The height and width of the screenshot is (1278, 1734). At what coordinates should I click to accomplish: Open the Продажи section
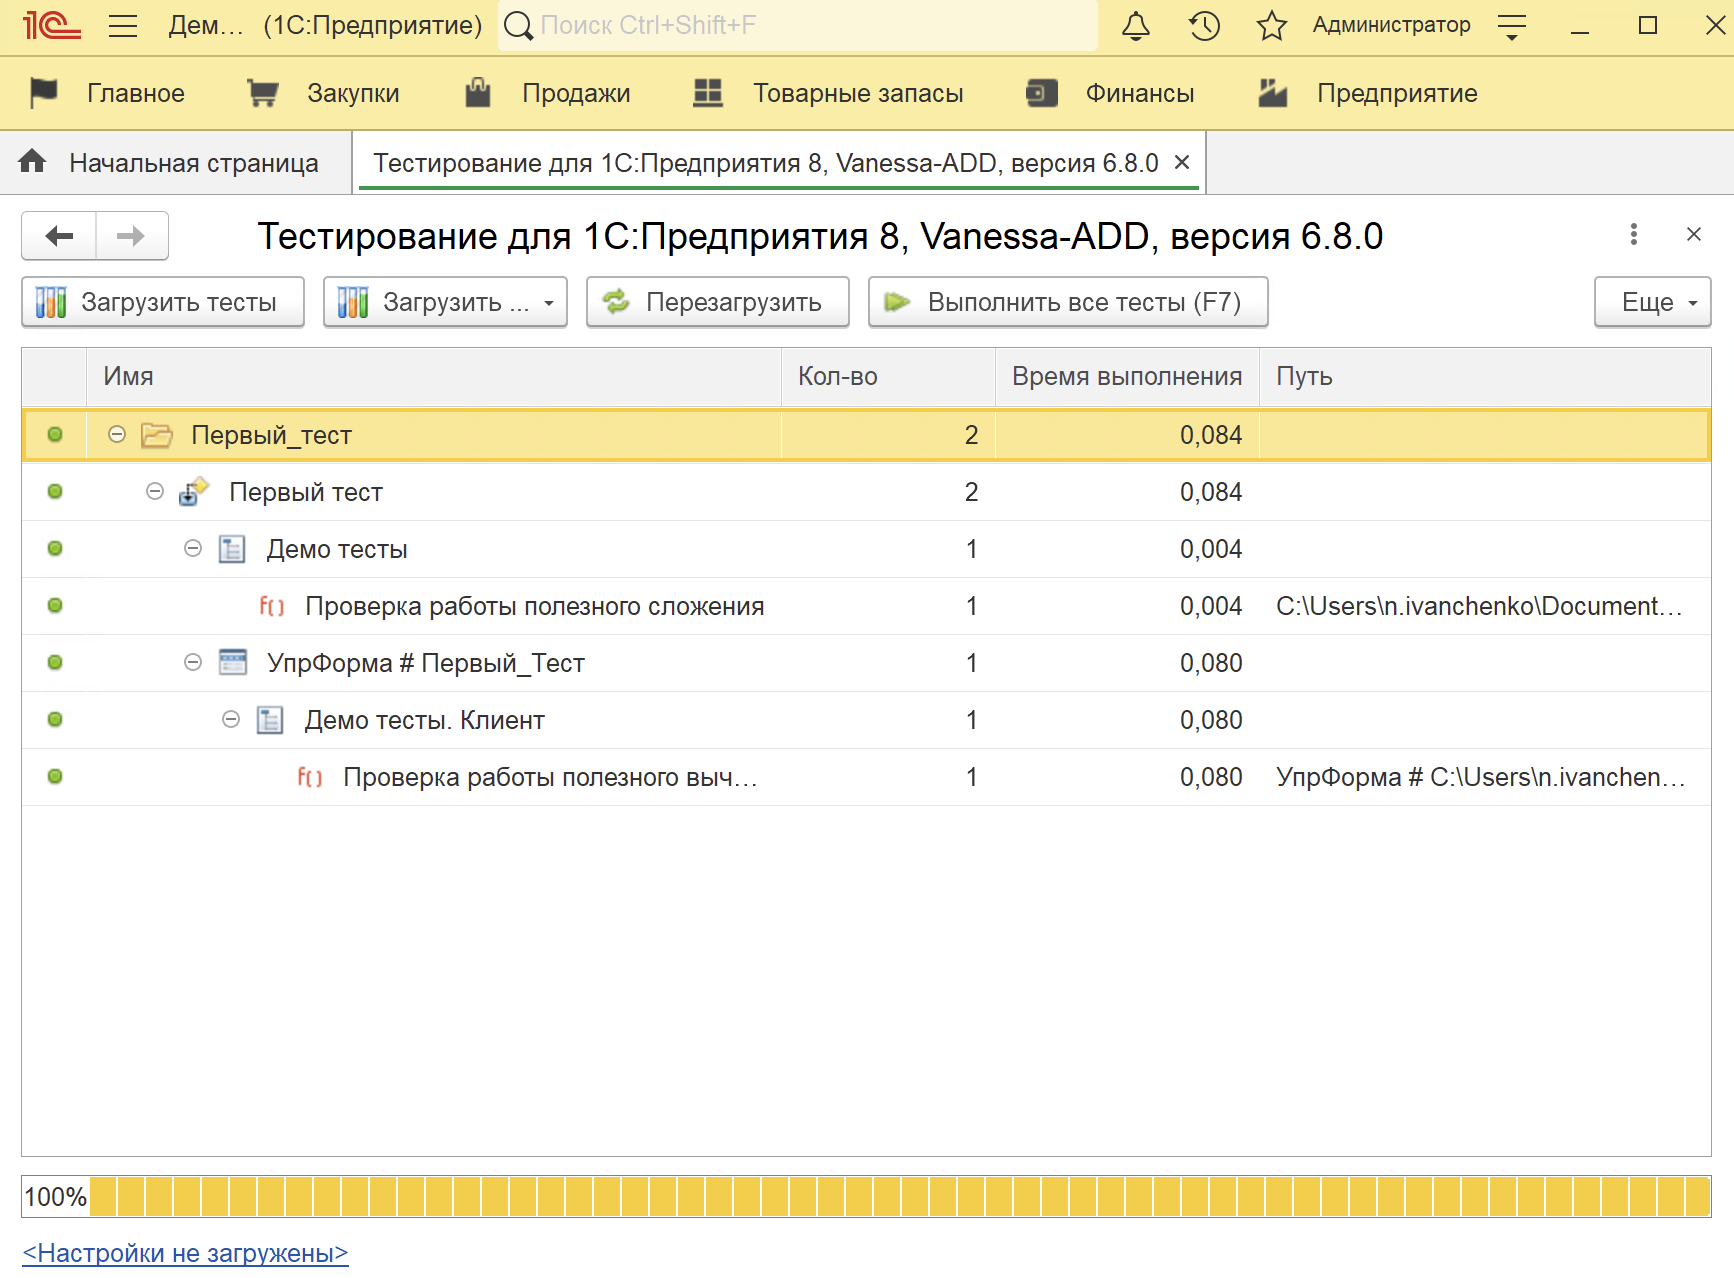click(548, 93)
